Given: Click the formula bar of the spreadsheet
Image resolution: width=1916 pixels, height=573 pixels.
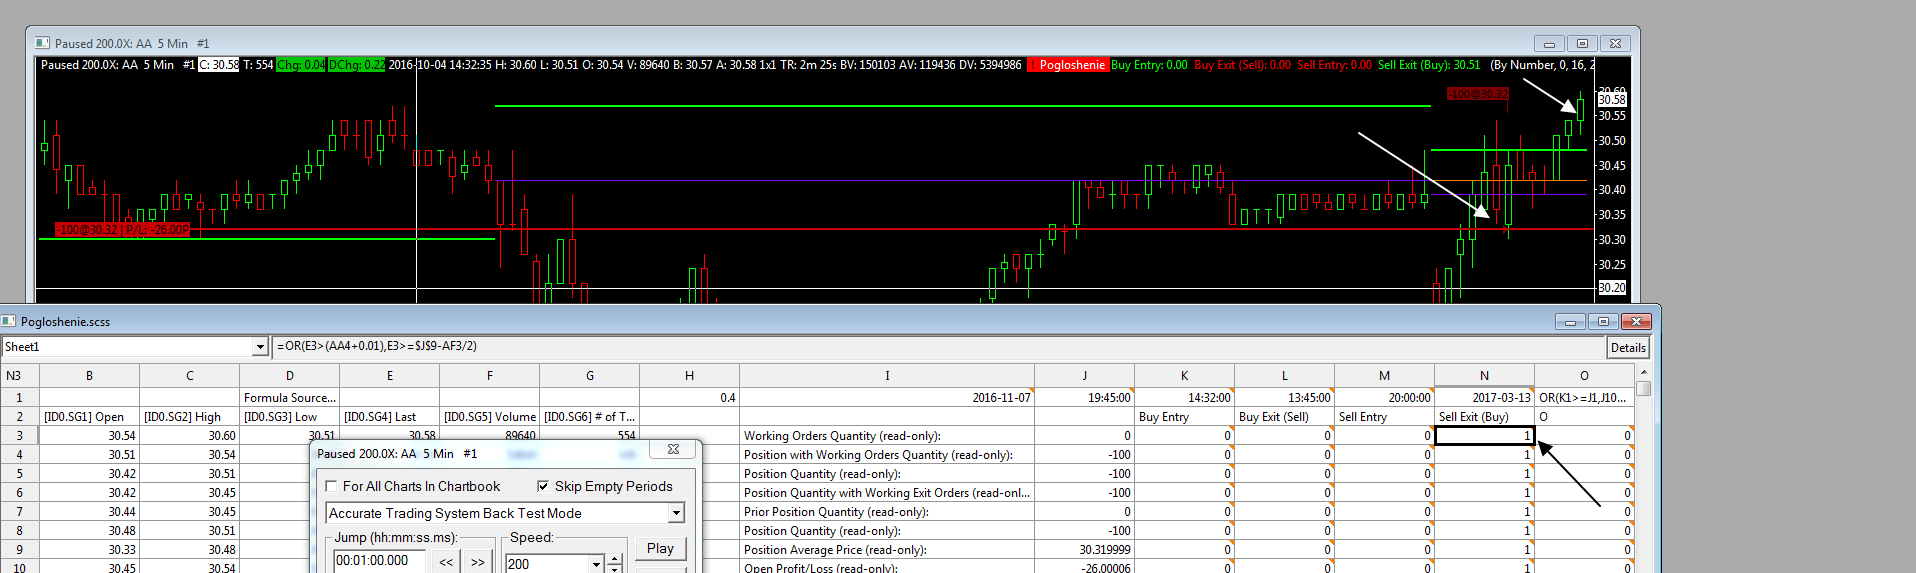Looking at the screenshot, I should (937, 346).
